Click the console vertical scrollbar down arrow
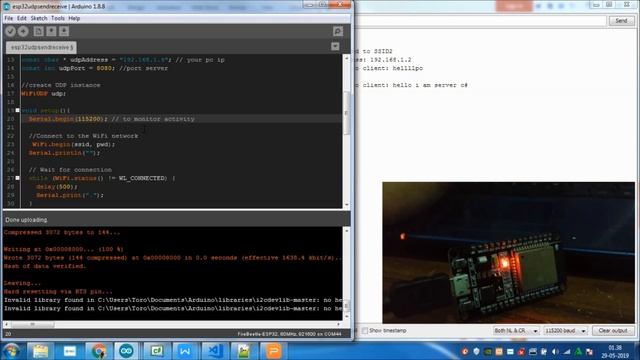Viewport: 640px width, 360px height. (347, 316)
